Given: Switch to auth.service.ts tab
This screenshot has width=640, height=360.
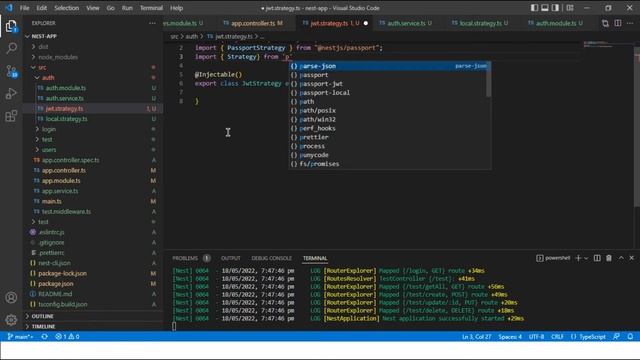Looking at the screenshot, I should 405,23.
